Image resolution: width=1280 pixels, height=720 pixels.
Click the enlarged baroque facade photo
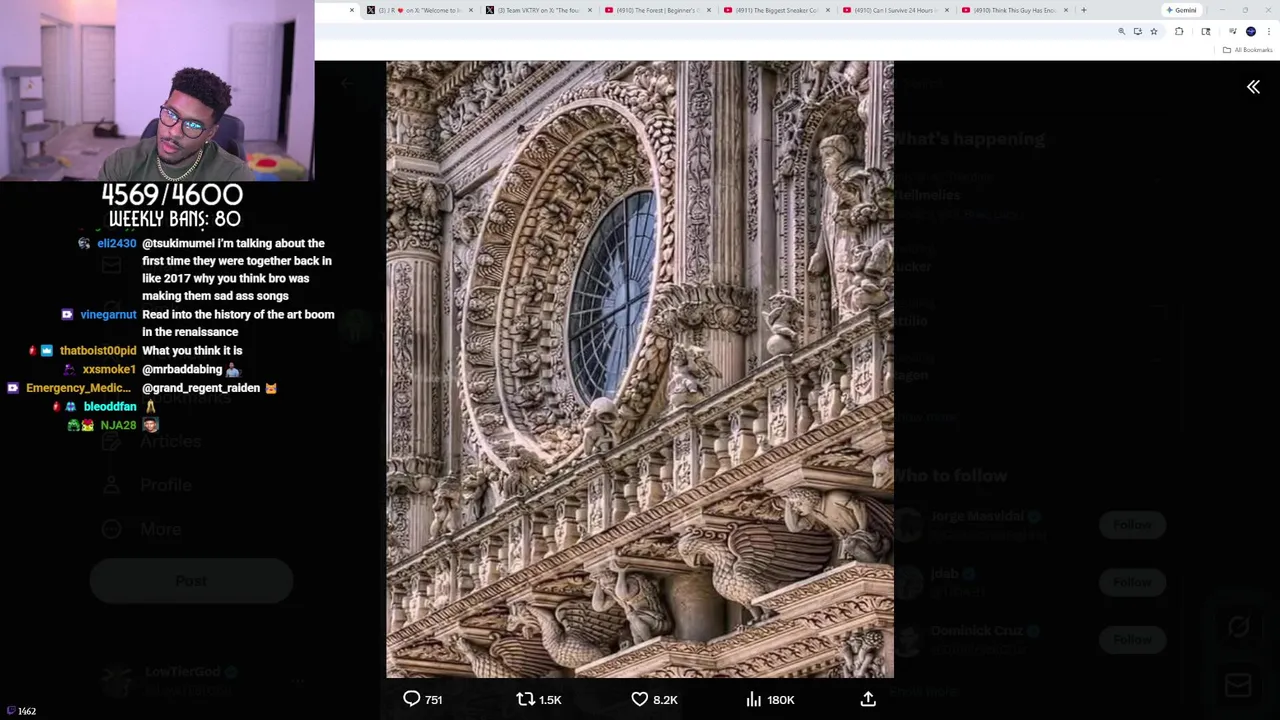(640, 369)
